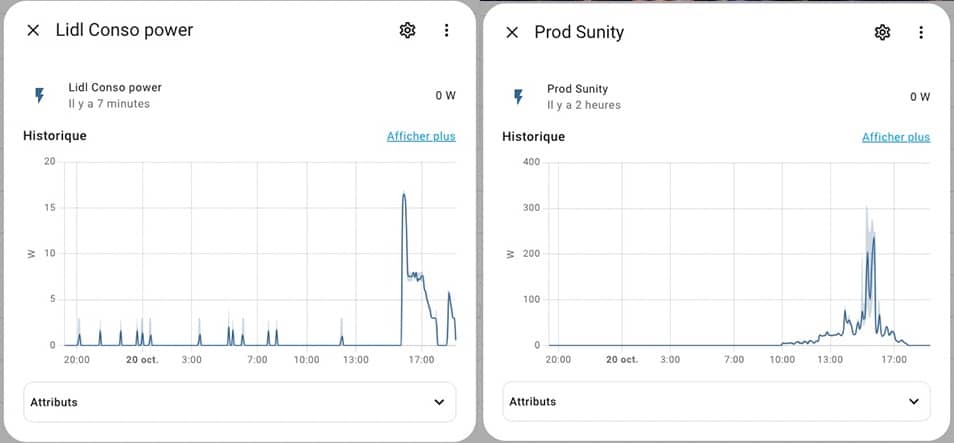Screen dimensions: 954x443
Task: Click the 0 W value of Prod Sunity
Action: [x=920, y=97]
